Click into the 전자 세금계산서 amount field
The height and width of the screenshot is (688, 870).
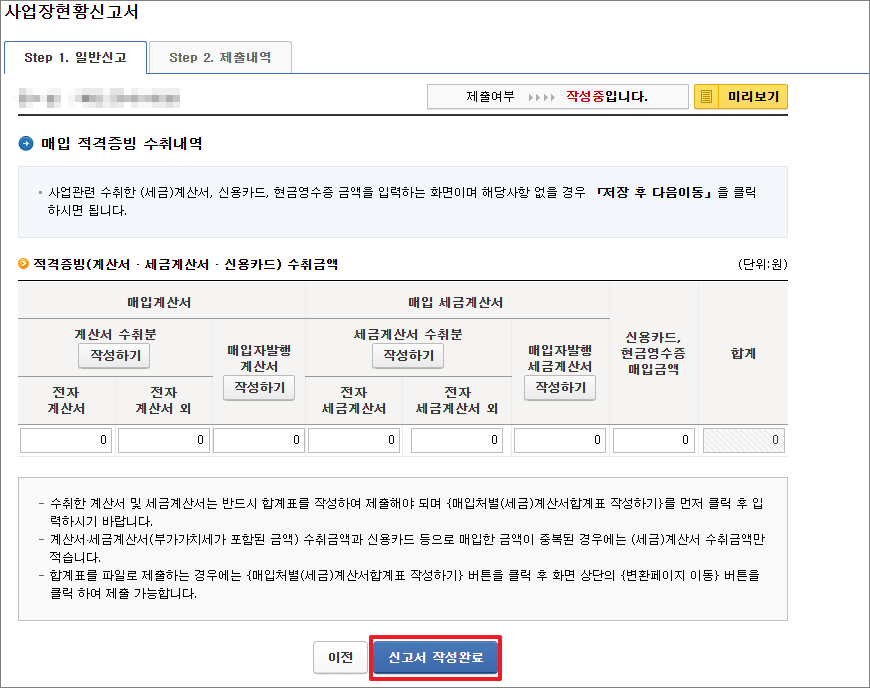[355, 440]
